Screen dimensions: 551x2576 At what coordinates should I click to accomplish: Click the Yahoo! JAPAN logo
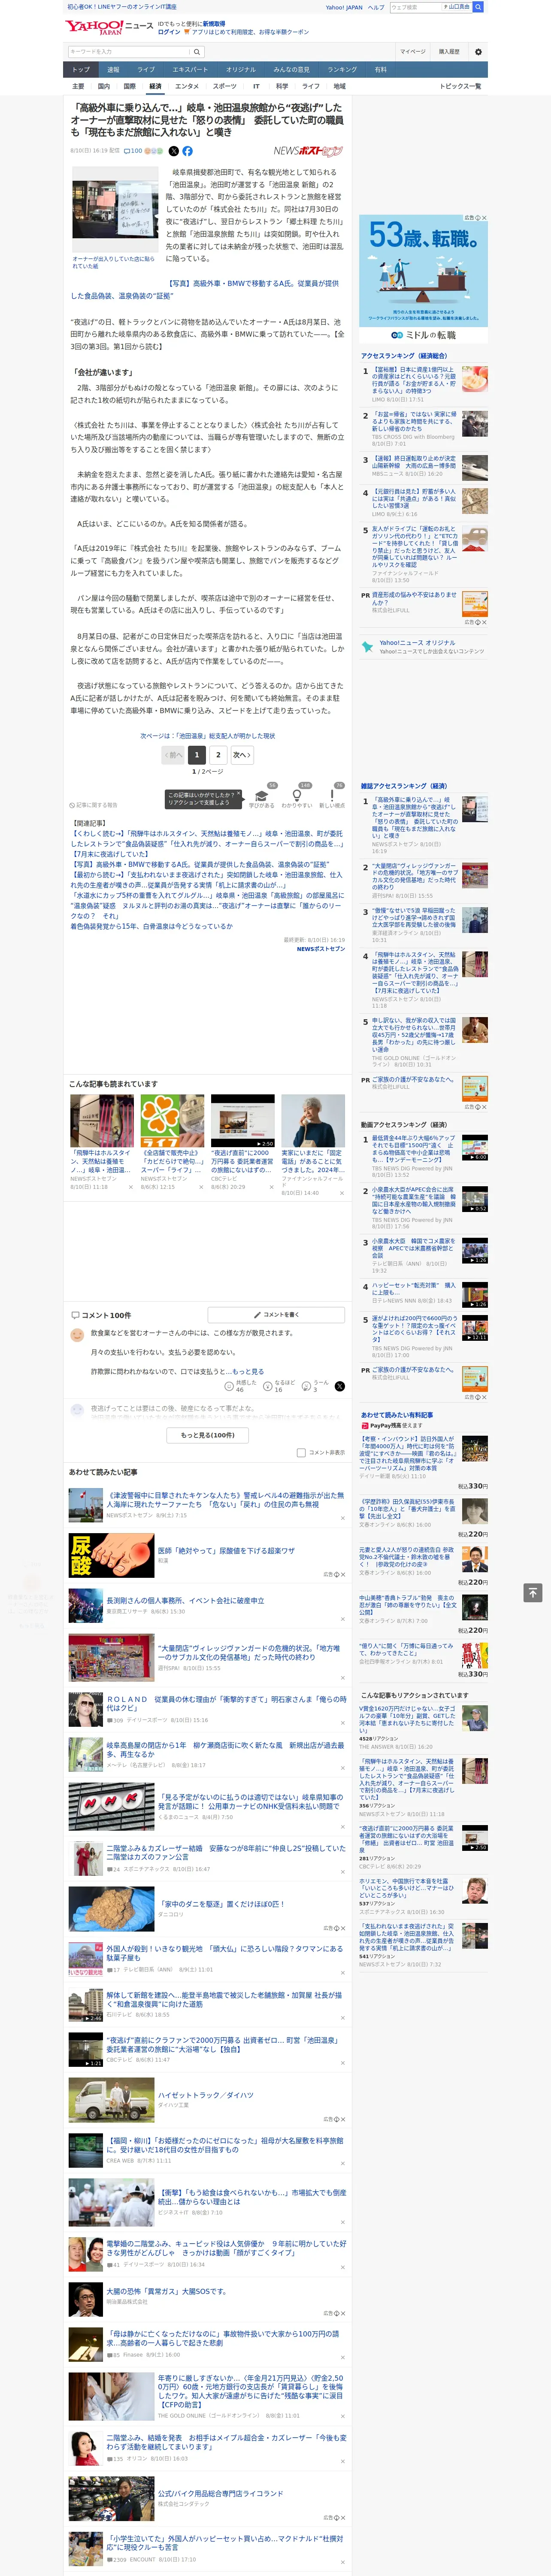pos(94,27)
